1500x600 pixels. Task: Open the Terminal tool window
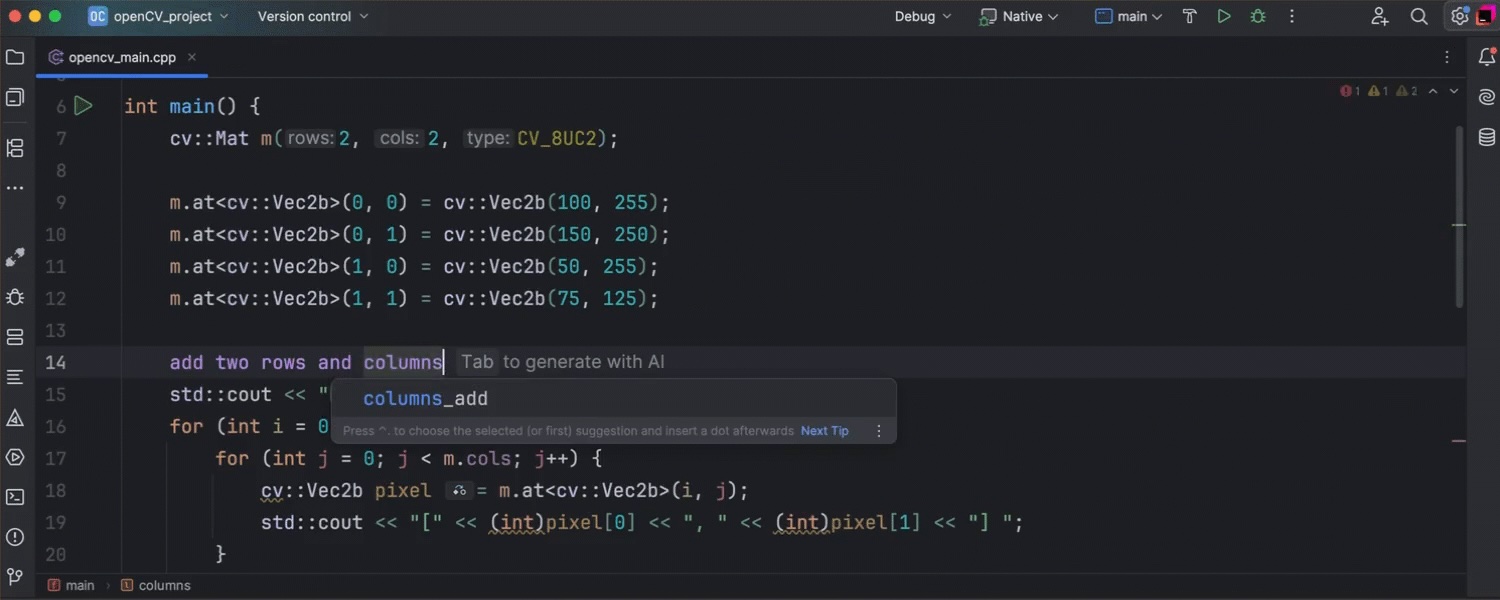coord(15,497)
